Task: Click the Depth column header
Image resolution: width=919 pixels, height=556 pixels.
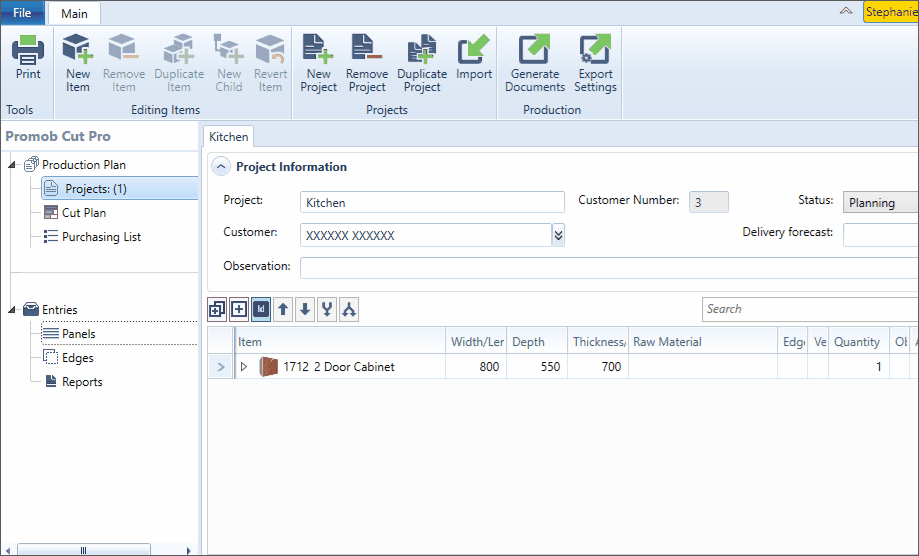Action: coord(537,342)
